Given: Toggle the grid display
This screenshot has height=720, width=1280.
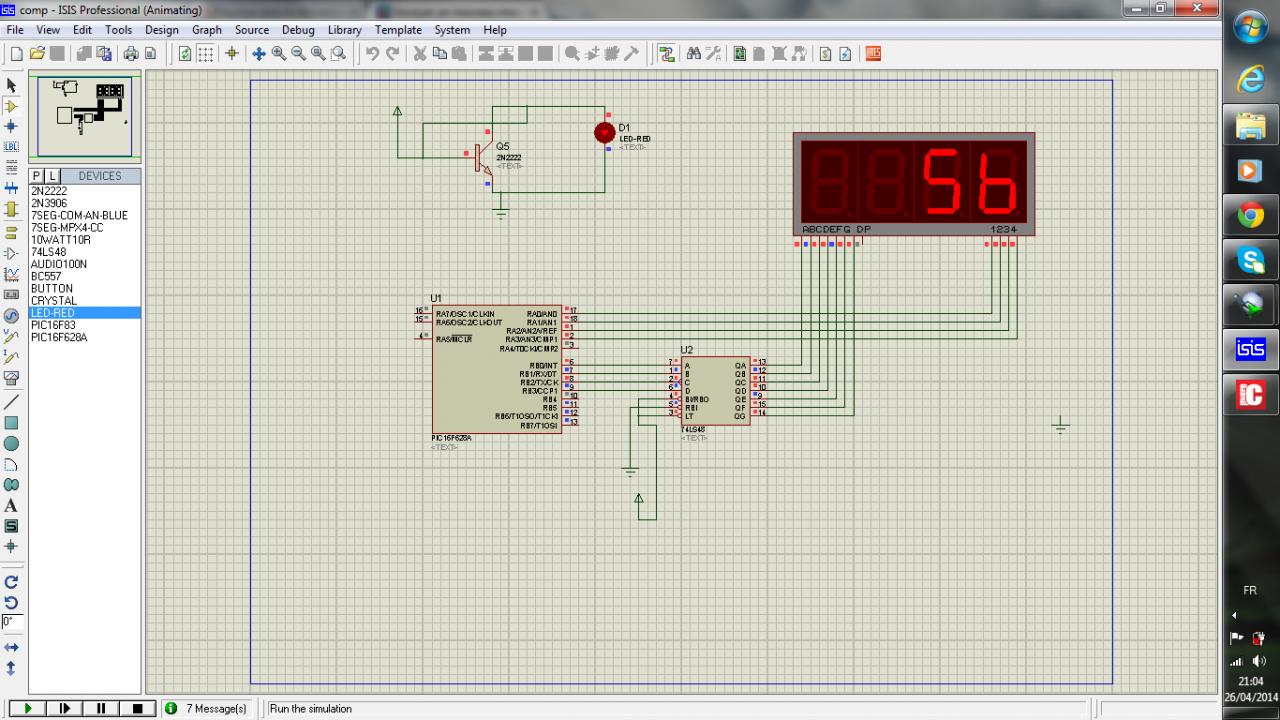Looking at the screenshot, I should (205, 54).
